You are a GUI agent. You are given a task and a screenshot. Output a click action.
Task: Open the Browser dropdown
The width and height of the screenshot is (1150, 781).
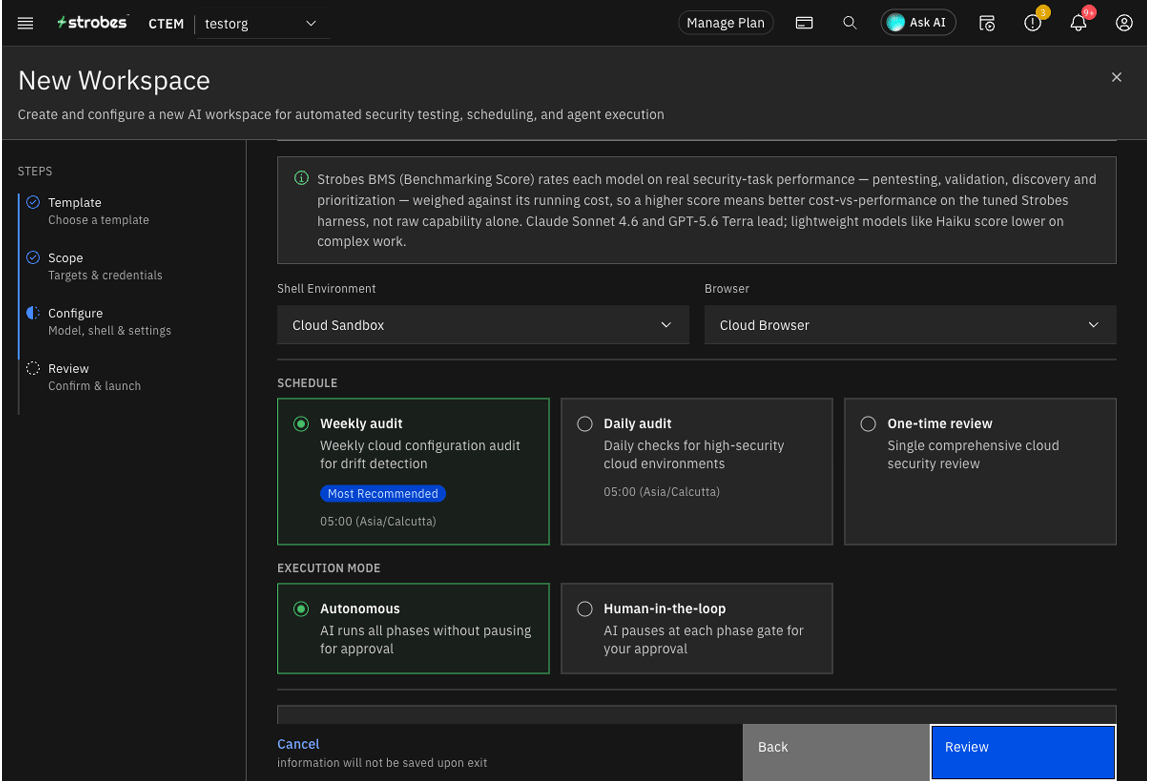click(x=910, y=325)
